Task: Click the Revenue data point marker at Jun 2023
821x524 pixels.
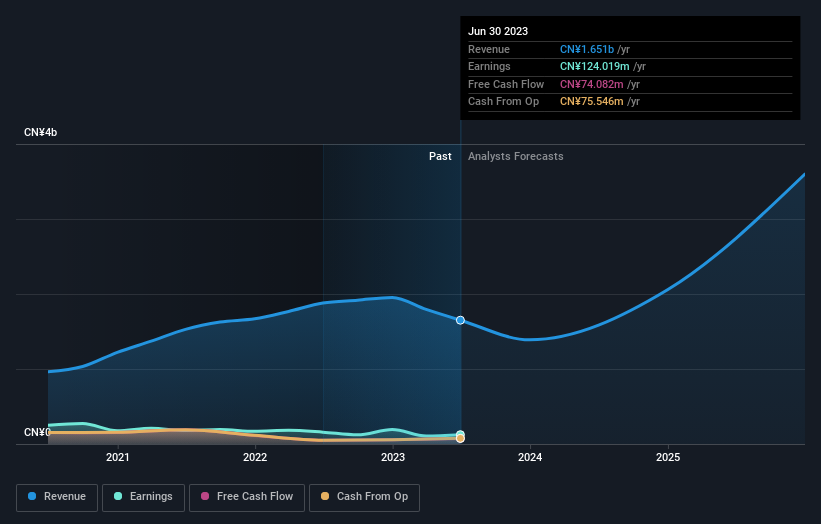Action: pos(460,320)
